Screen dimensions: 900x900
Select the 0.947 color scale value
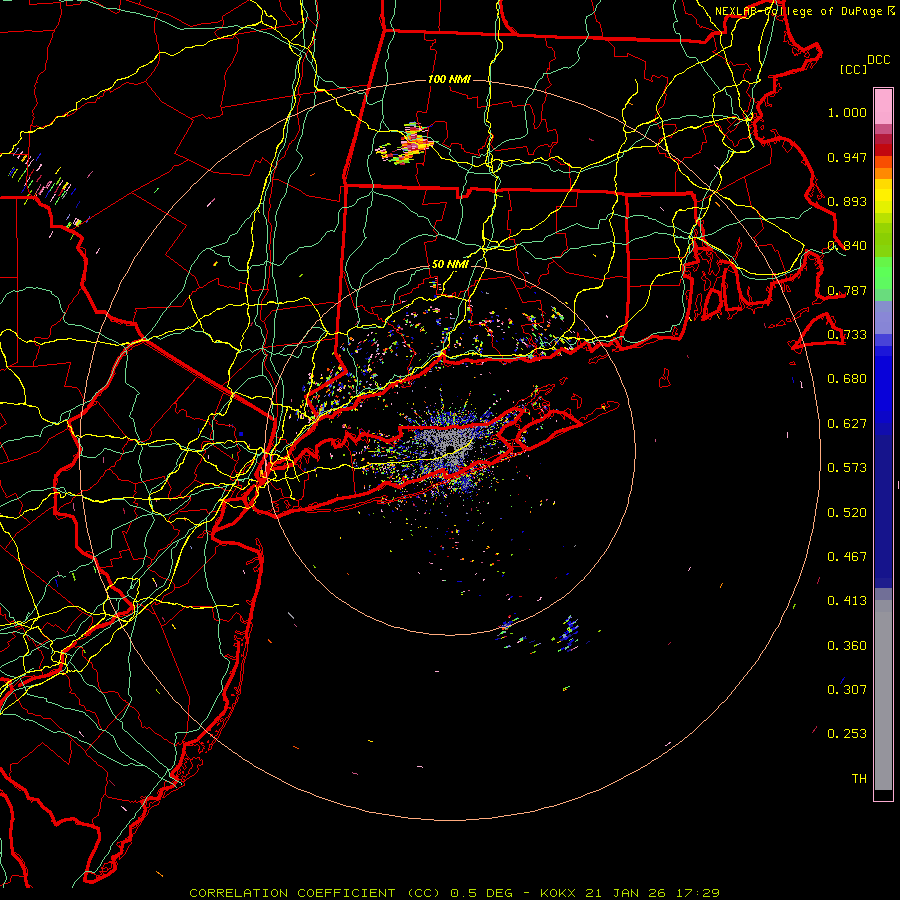click(847, 157)
